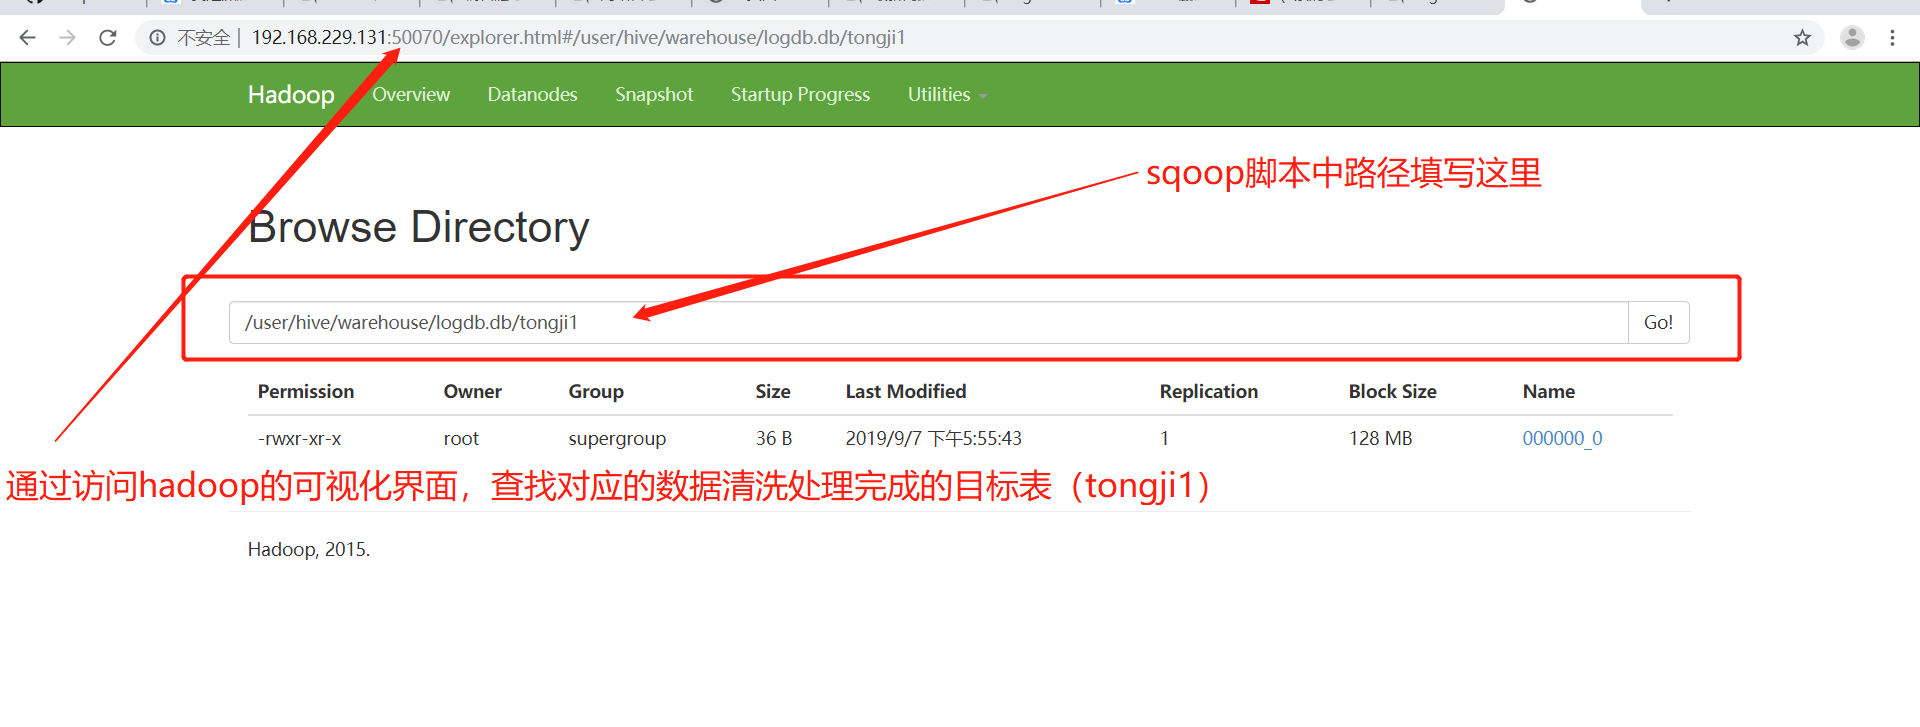Click the Browse Directory heading
The height and width of the screenshot is (727, 1920).
click(419, 227)
